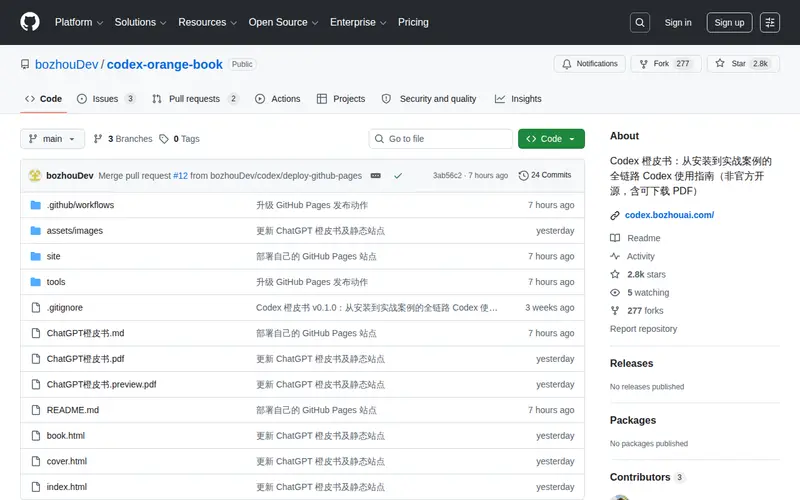Open the README.md file
800x500 pixels.
[73, 410]
